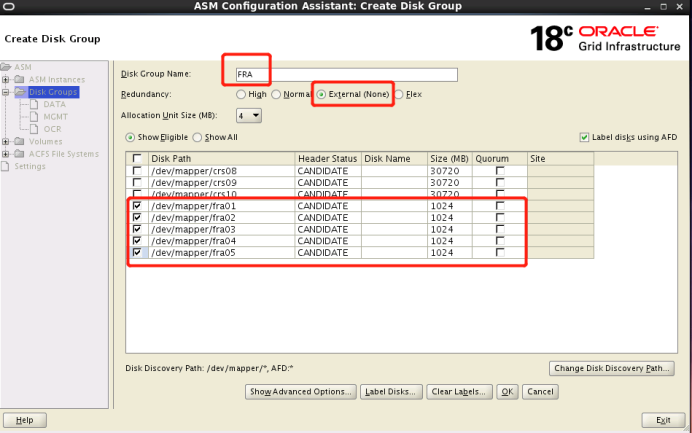Image resolution: width=692 pixels, height=433 pixels.
Task: Open the Allocation Unit Size dropdown
Action: pyautogui.click(x=249, y=116)
